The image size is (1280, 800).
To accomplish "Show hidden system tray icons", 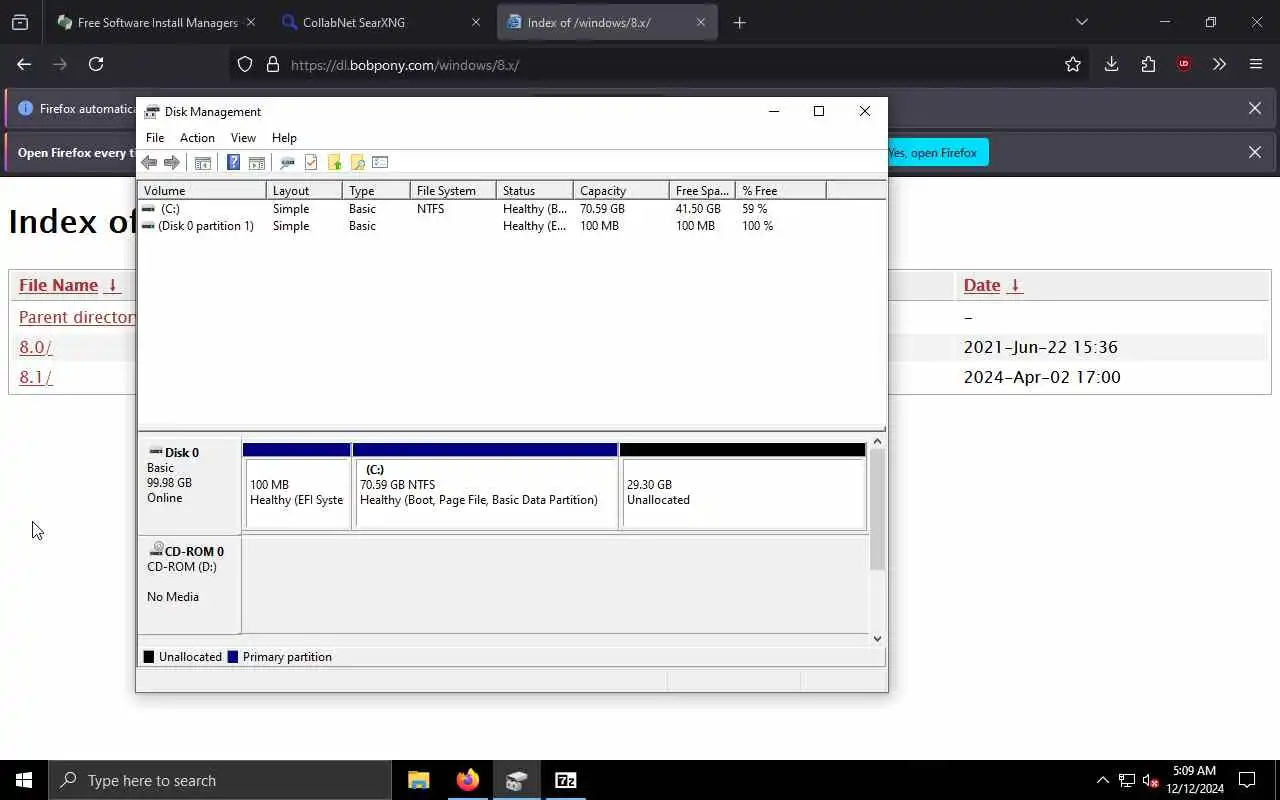I will [1103, 780].
